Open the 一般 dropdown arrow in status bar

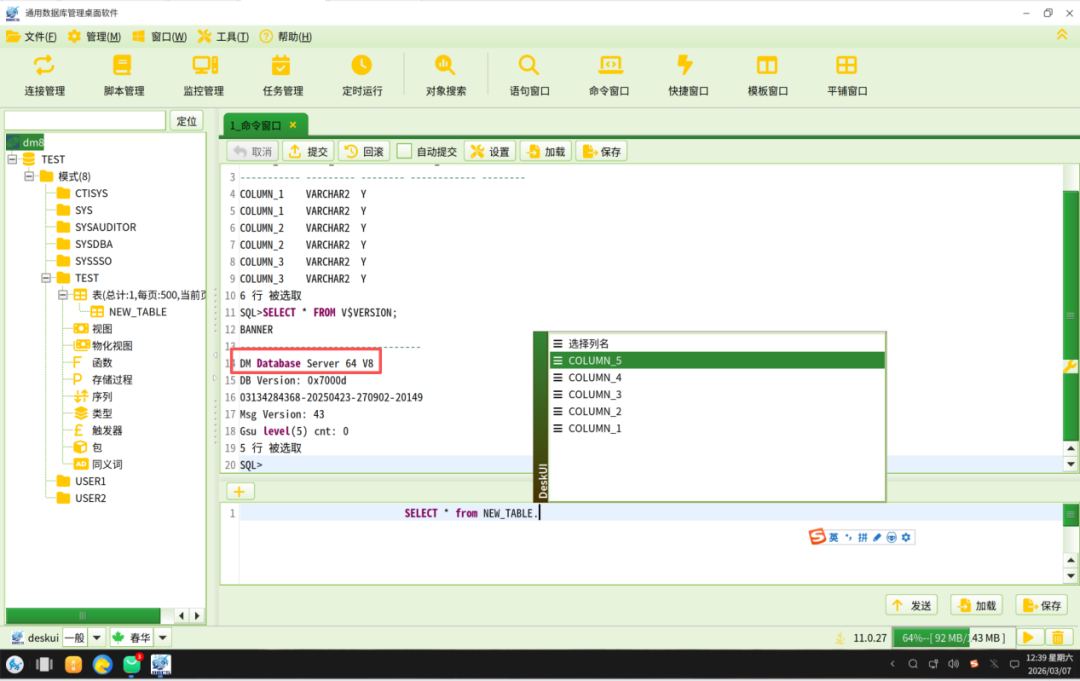pyautogui.click(x=96, y=638)
